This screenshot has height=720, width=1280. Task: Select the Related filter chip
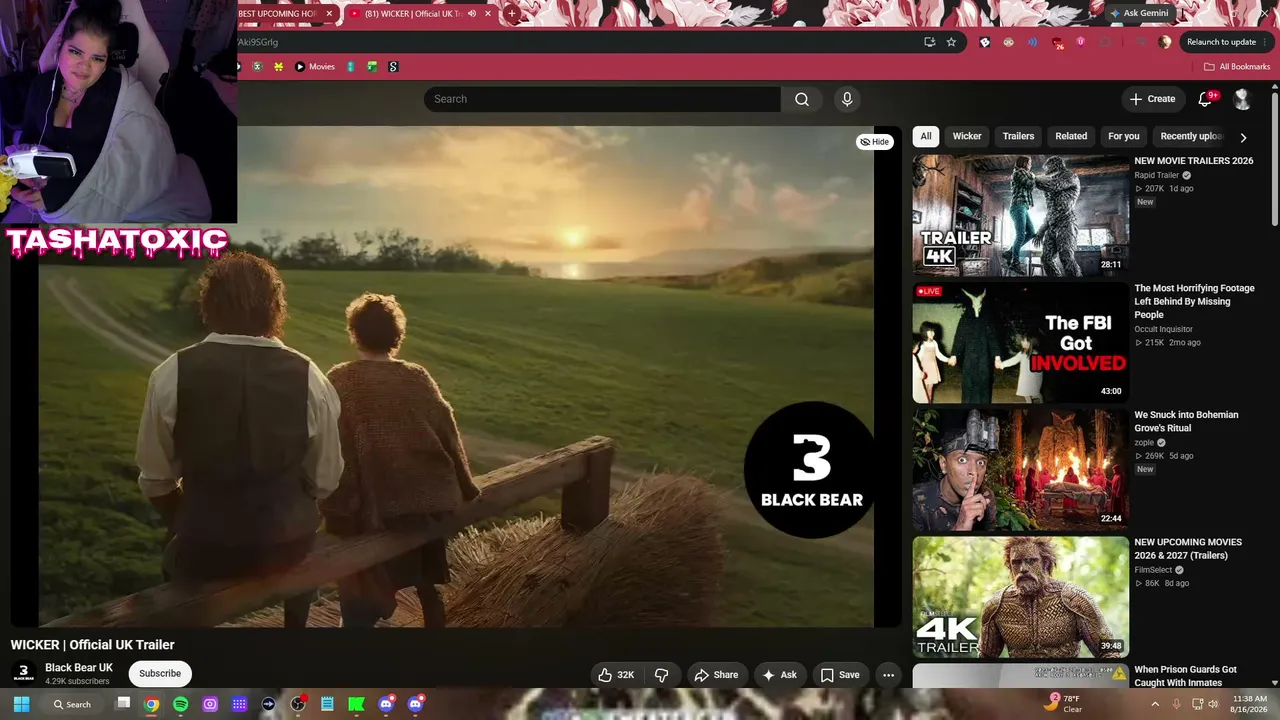pos(1071,136)
